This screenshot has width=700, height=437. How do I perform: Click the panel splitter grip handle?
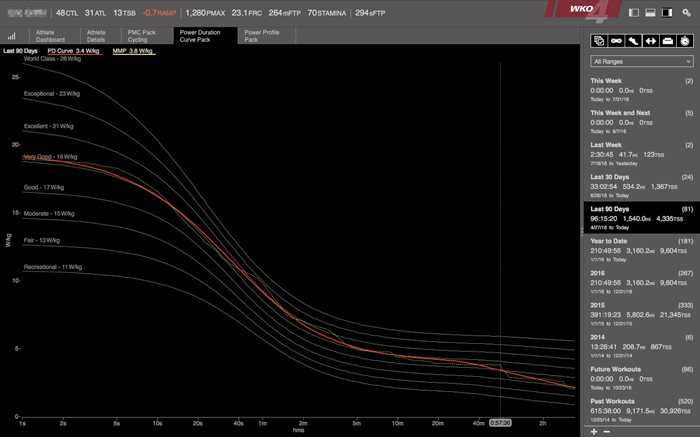pos(582,231)
